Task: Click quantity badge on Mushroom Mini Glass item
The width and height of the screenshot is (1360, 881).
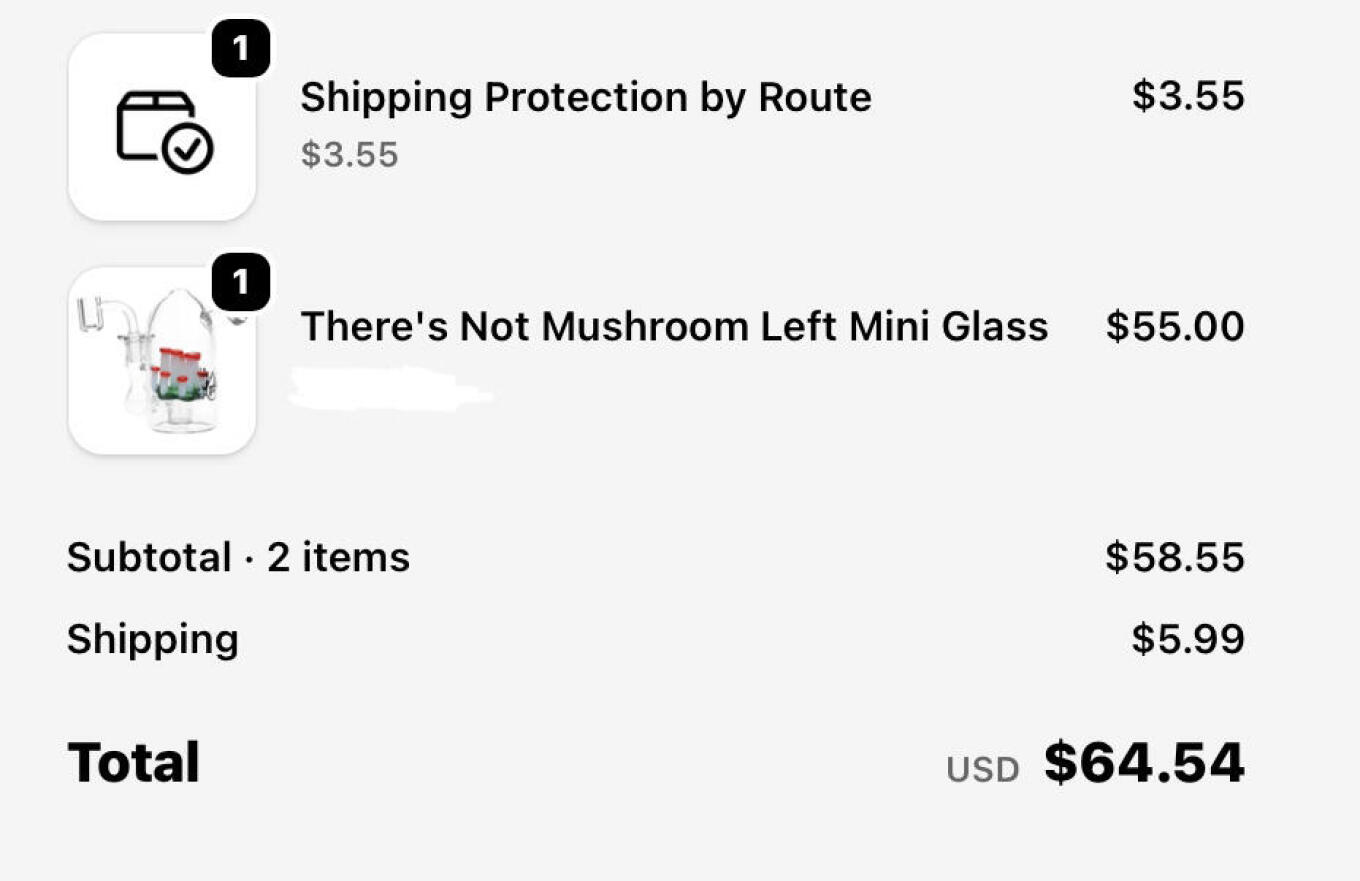Action: 241,282
